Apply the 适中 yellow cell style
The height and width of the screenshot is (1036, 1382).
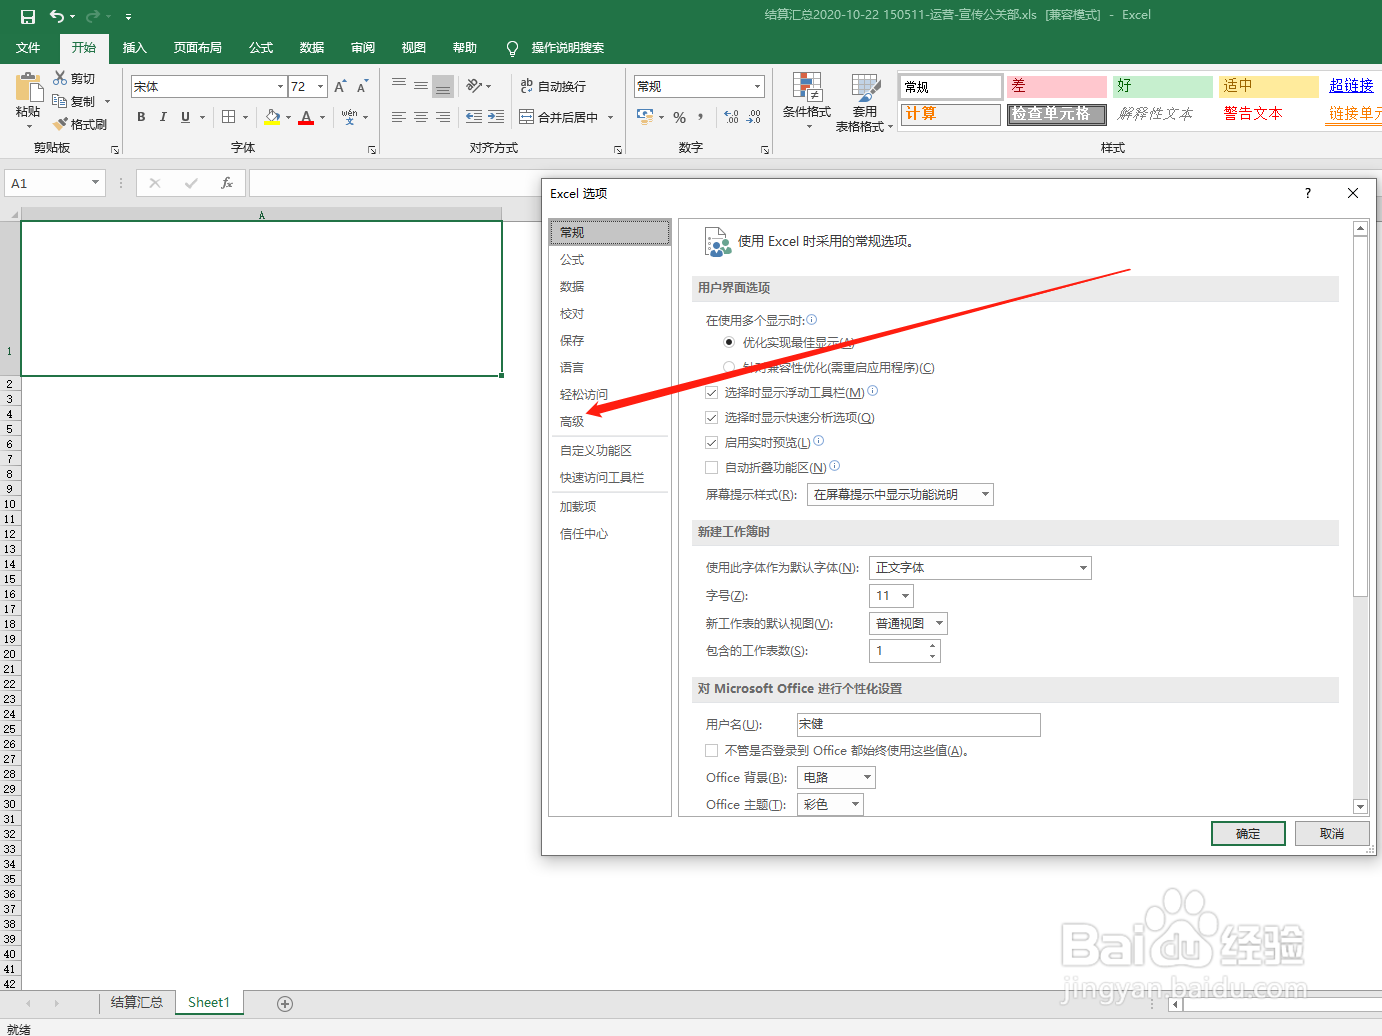[x=1269, y=86]
